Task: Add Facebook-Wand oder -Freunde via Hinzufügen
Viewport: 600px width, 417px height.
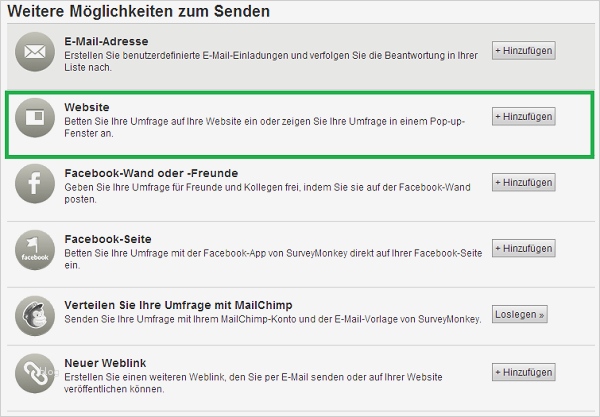Action: pos(523,183)
